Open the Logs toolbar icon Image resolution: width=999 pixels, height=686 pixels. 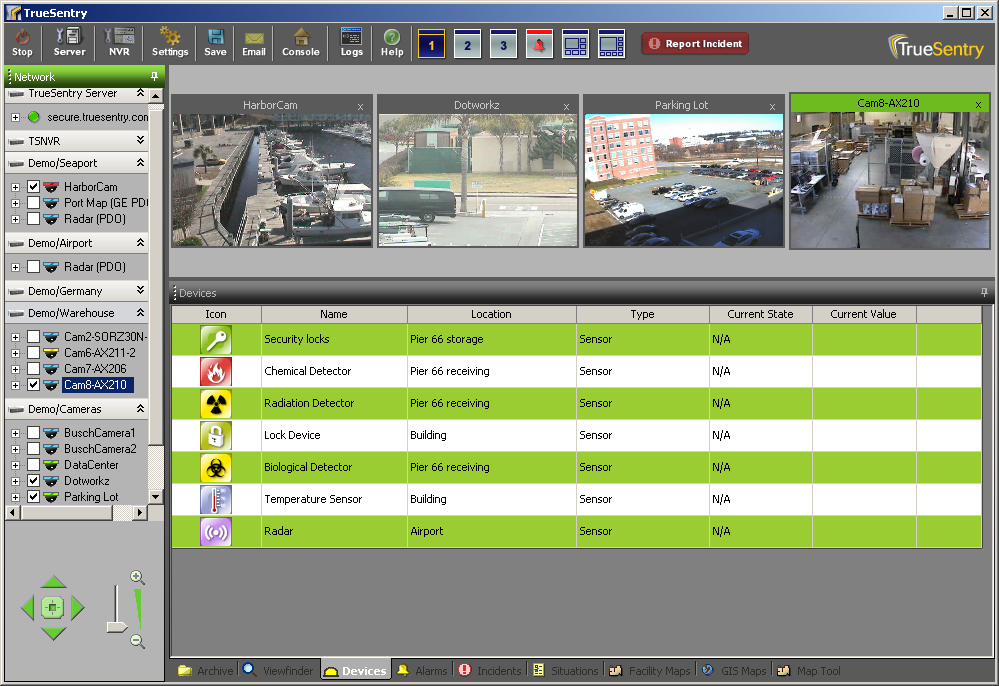(352, 43)
